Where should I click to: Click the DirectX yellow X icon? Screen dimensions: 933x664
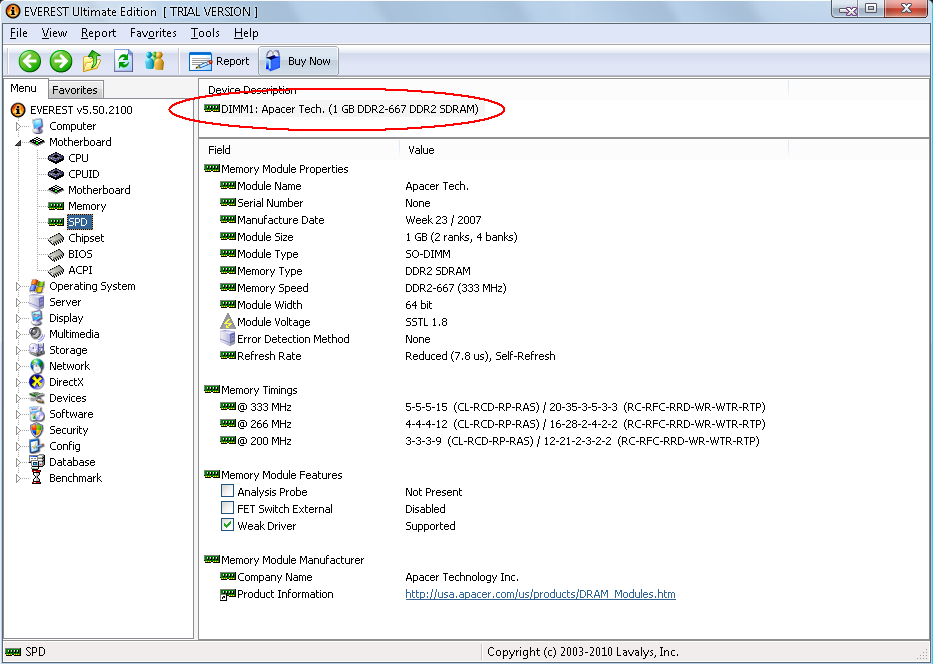click(x=37, y=382)
